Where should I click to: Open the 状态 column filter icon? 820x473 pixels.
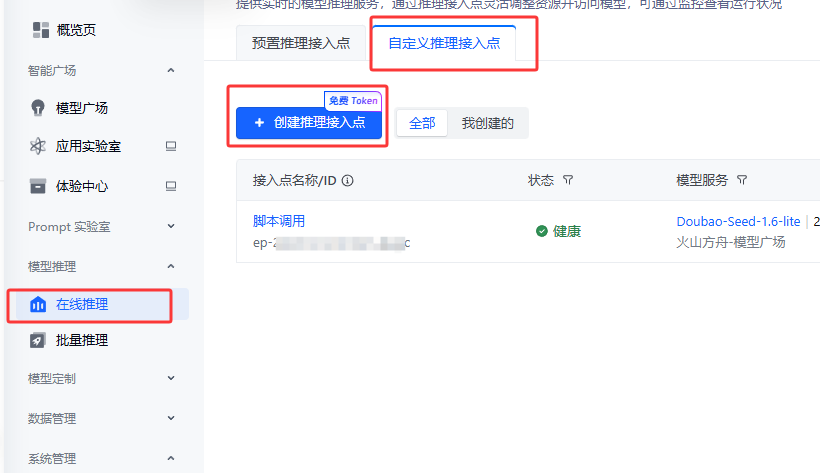click(568, 181)
